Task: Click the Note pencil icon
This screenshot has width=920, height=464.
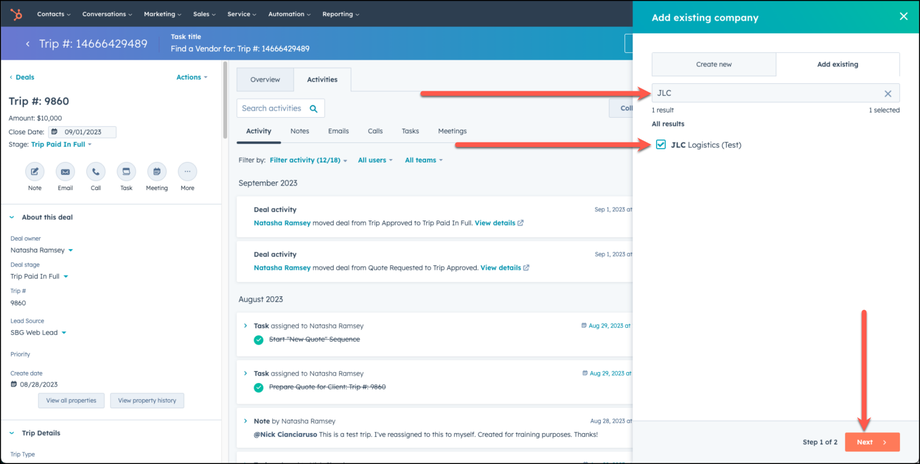Action: coord(35,171)
